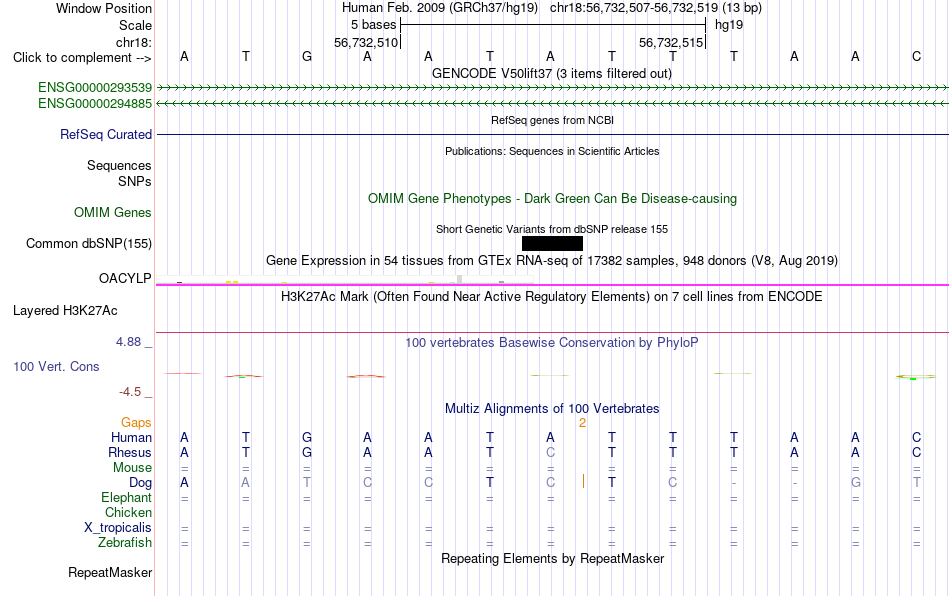Click the GENCODE V50lift37 track title
The height and width of the screenshot is (596, 950).
[x=551, y=74]
